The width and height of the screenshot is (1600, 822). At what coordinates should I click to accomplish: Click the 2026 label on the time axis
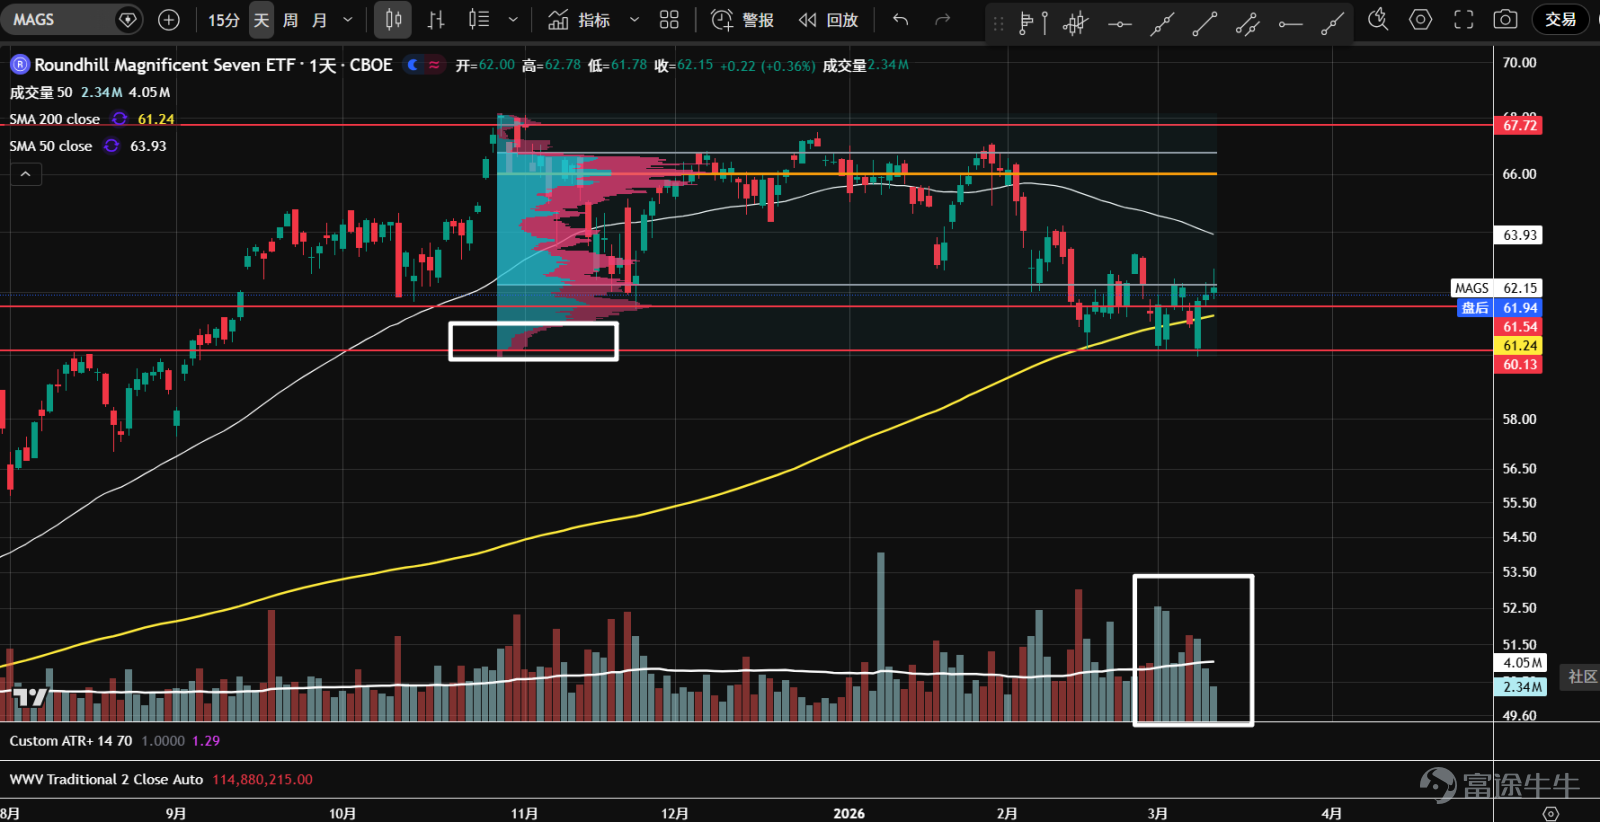pyautogui.click(x=849, y=813)
